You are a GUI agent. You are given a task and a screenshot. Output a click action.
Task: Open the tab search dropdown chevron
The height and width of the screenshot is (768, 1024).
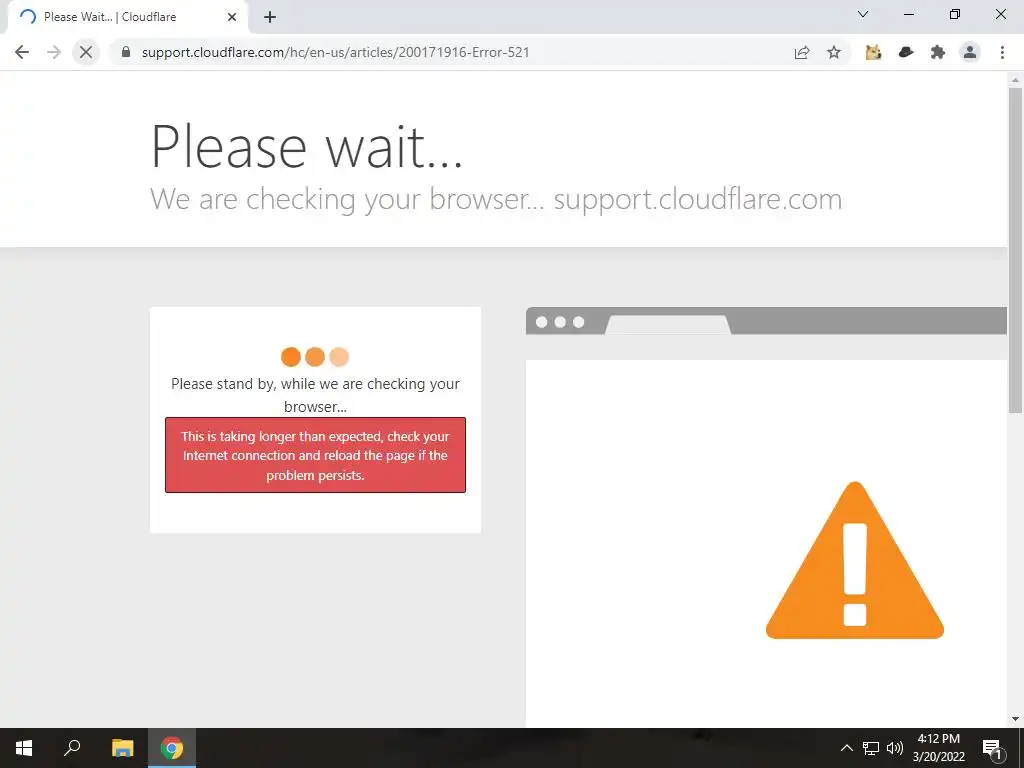[x=863, y=14]
